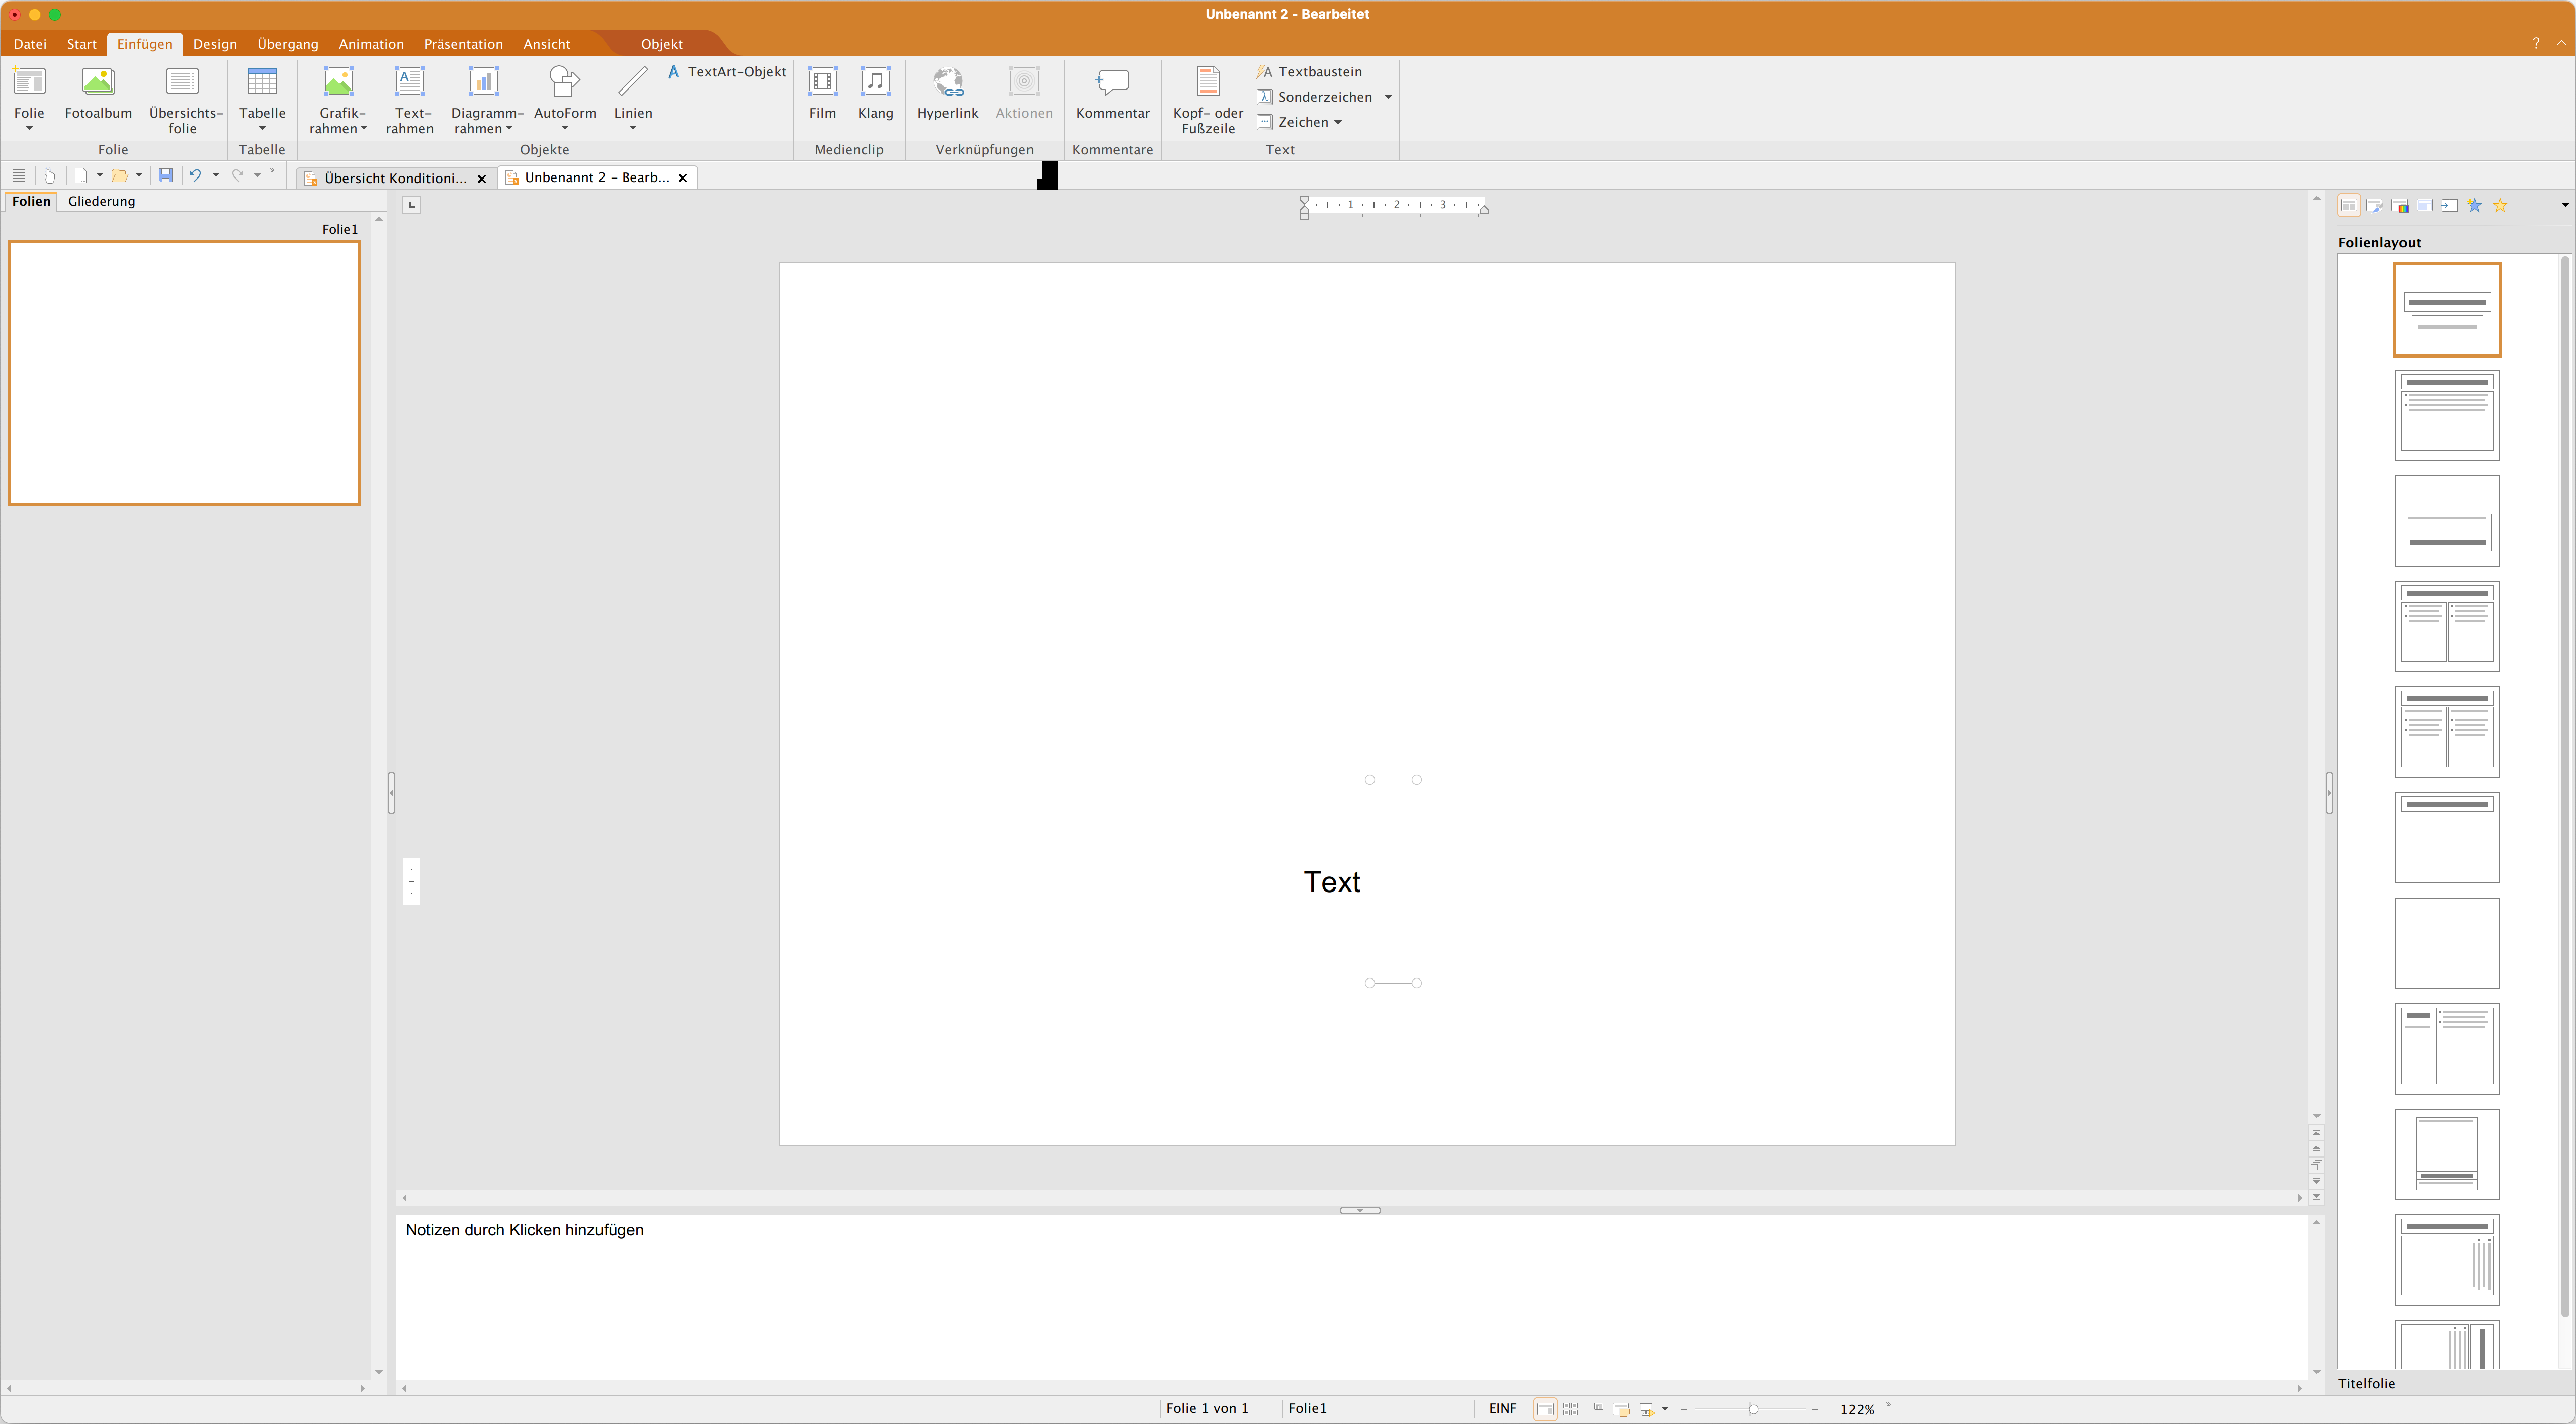Toggle EINF insert mode in status bar
This screenshot has height=1424, width=2576.
(1502, 1409)
